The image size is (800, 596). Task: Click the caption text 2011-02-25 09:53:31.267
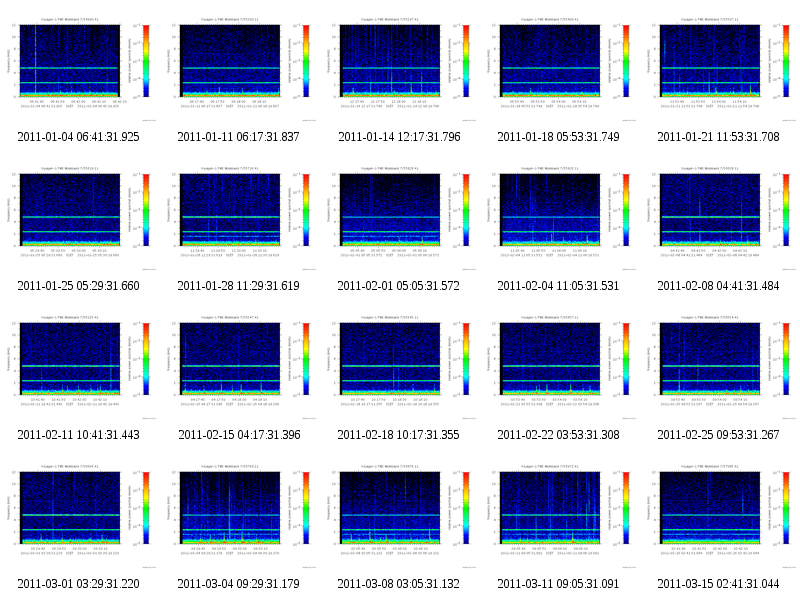(x=718, y=435)
